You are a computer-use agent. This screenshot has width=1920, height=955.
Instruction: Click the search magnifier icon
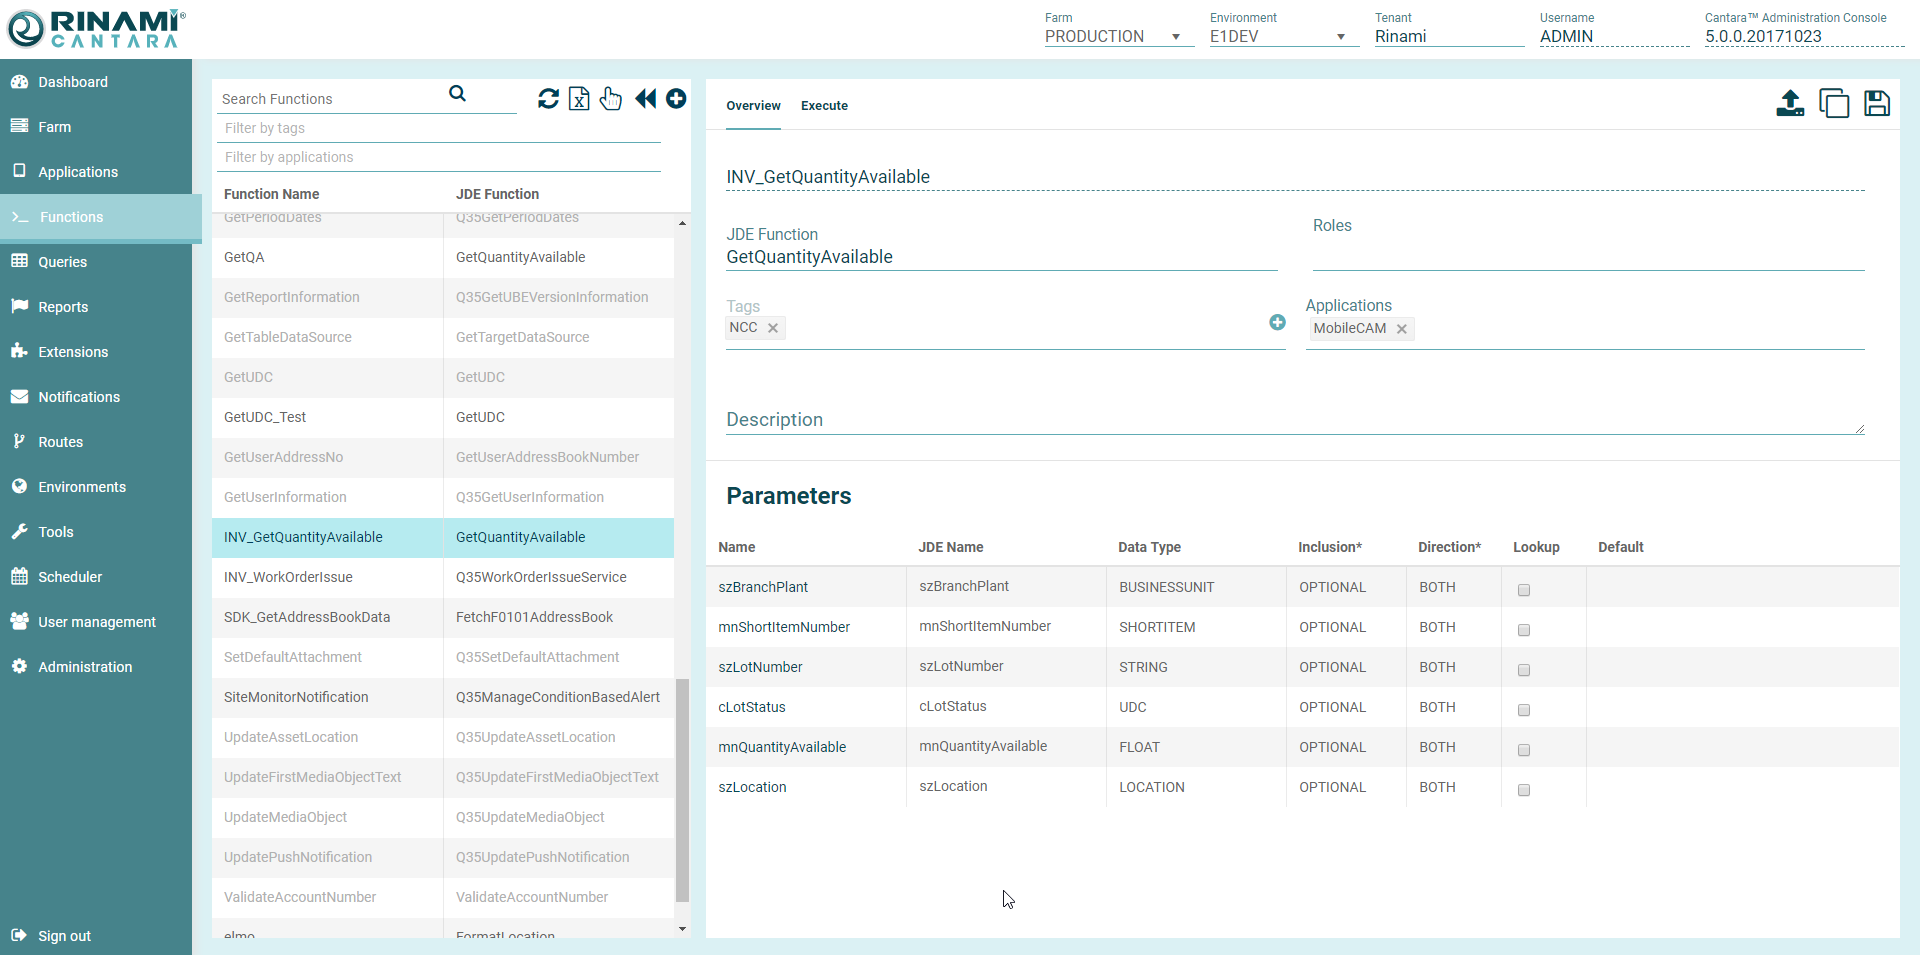point(457,94)
